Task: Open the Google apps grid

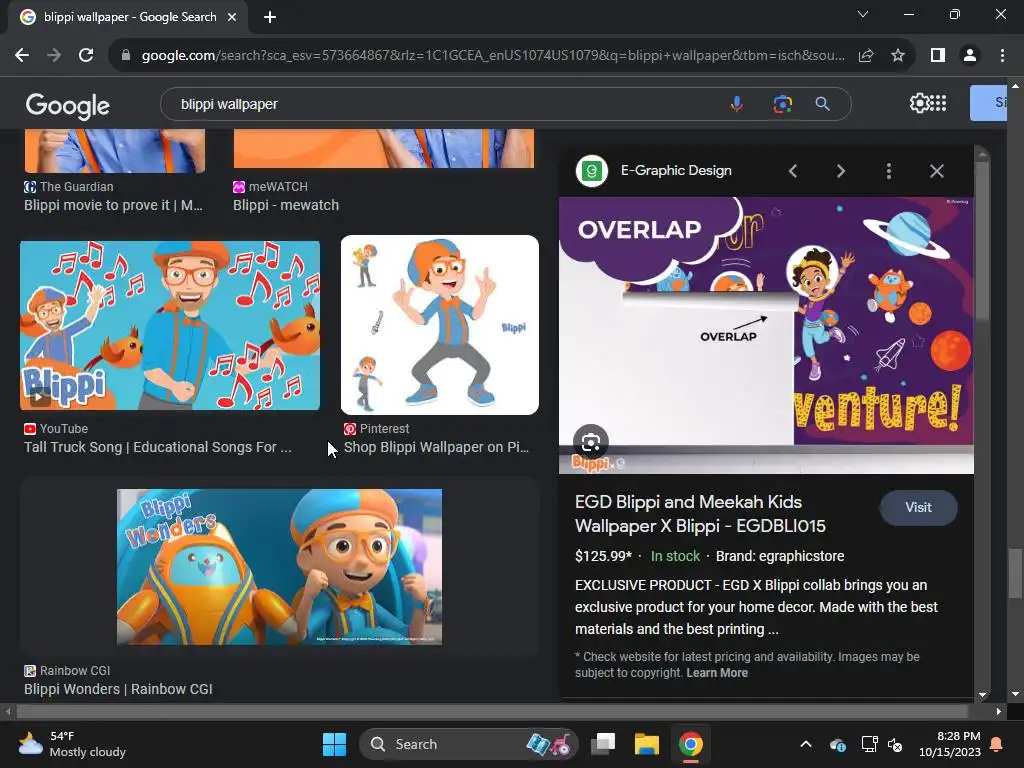Action: click(x=938, y=103)
